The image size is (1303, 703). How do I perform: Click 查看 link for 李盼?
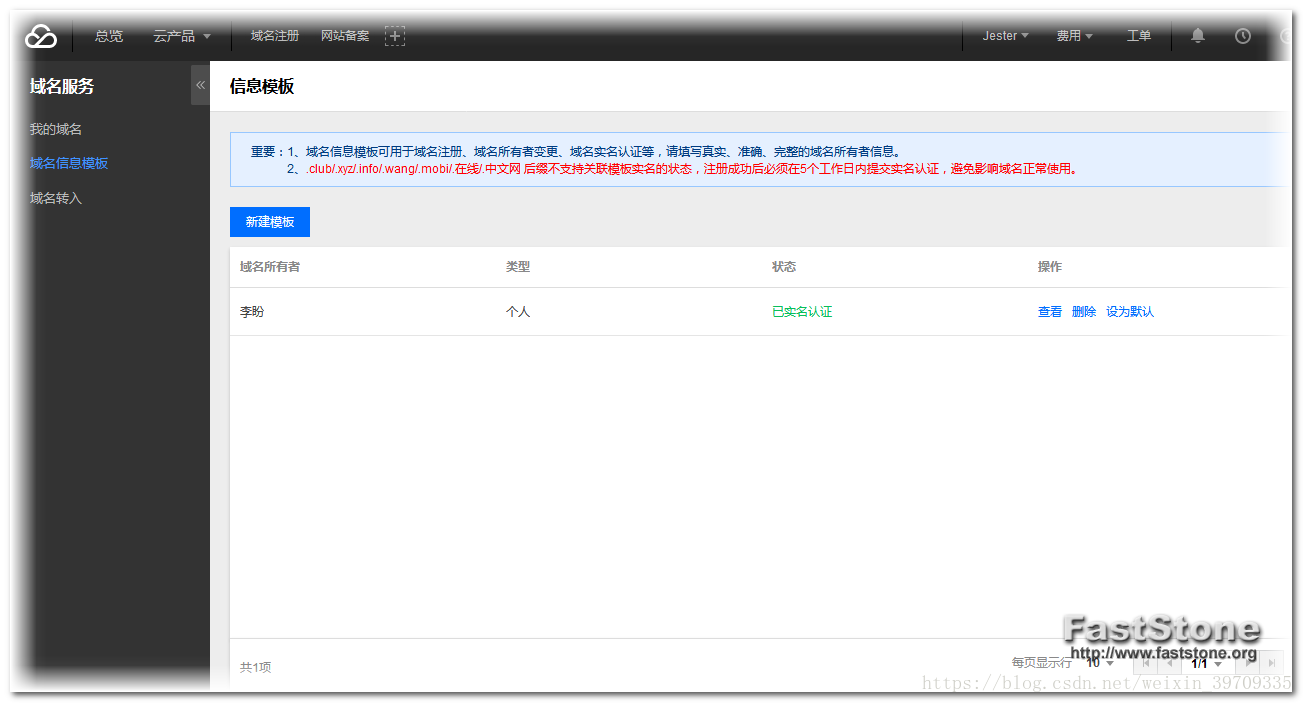pyautogui.click(x=1050, y=312)
